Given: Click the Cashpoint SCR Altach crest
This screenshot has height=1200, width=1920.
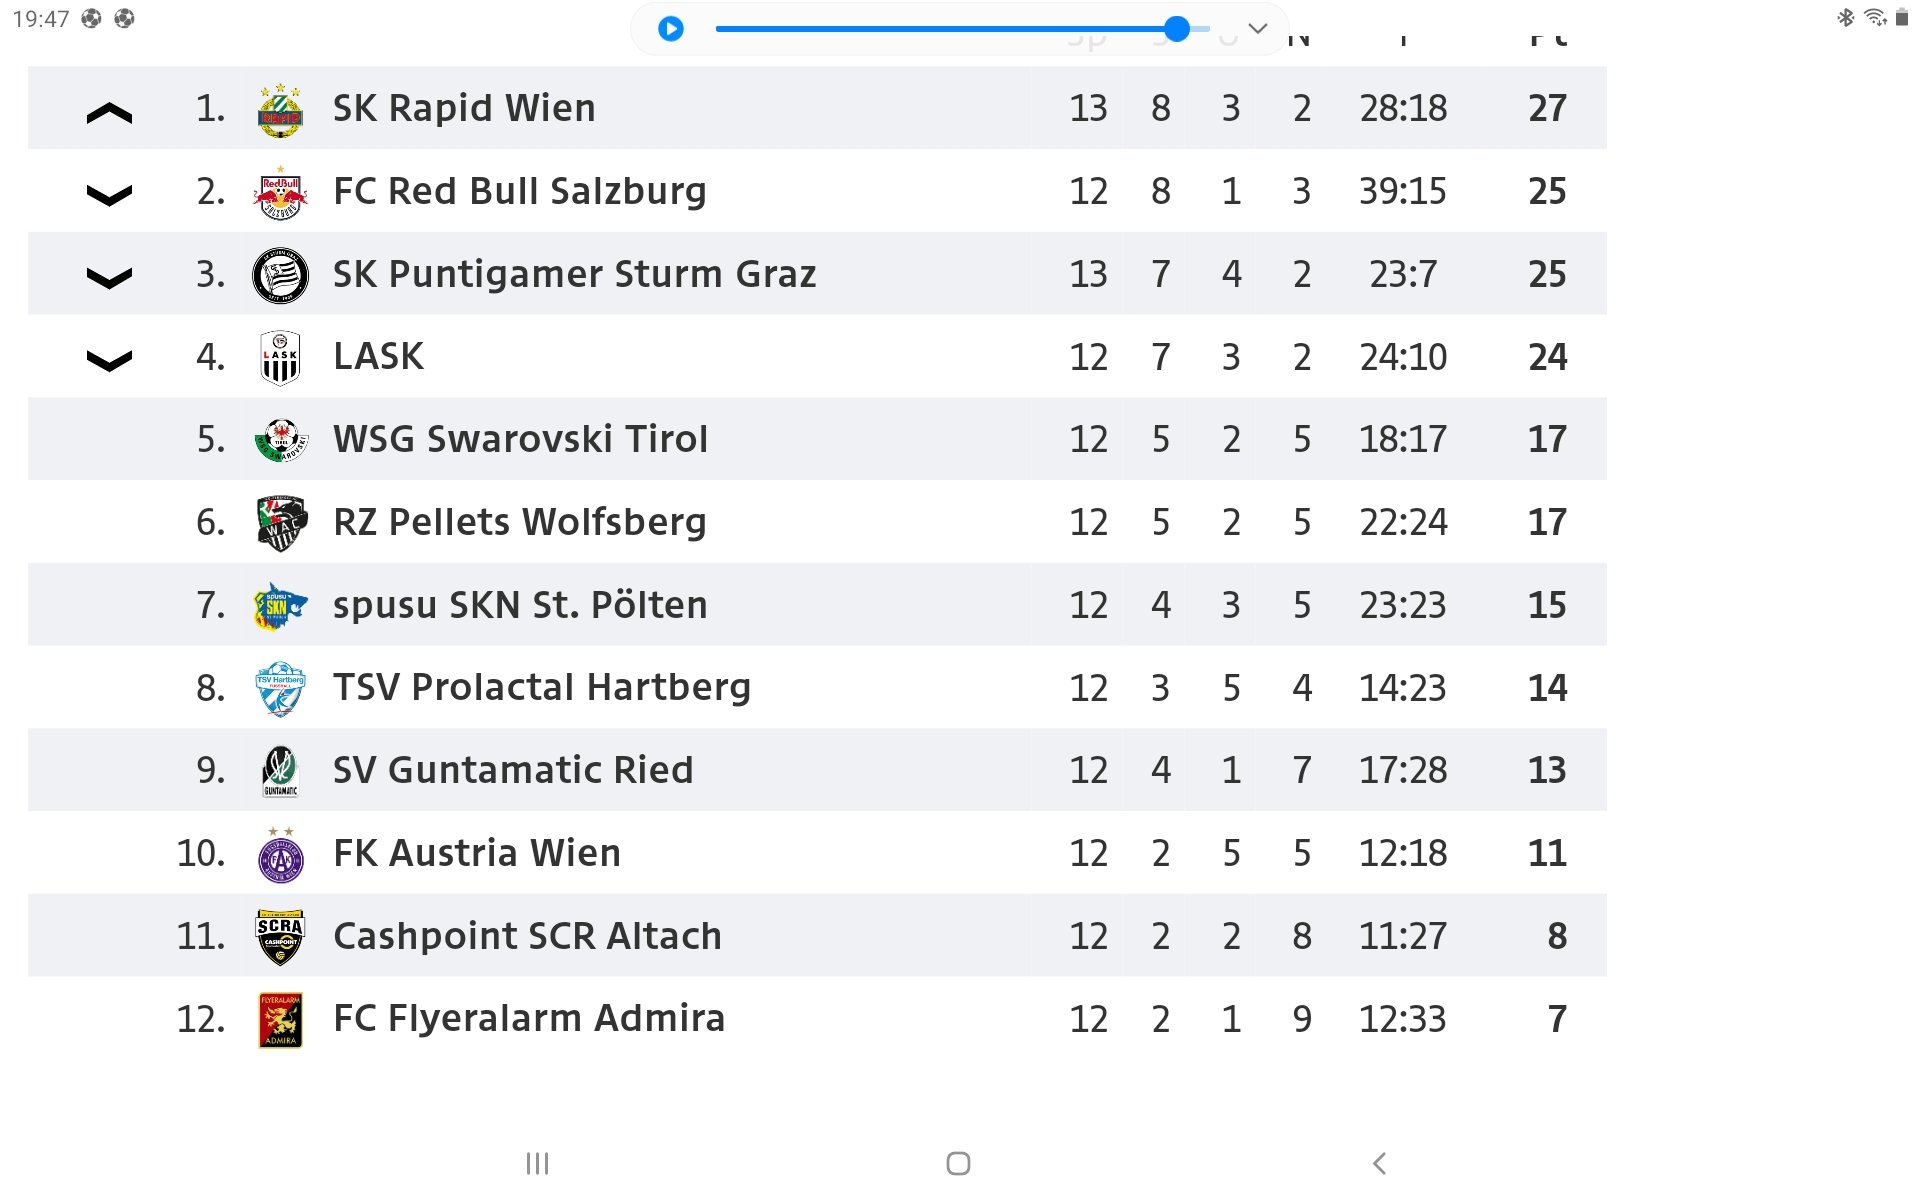Looking at the screenshot, I should (x=280, y=937).
